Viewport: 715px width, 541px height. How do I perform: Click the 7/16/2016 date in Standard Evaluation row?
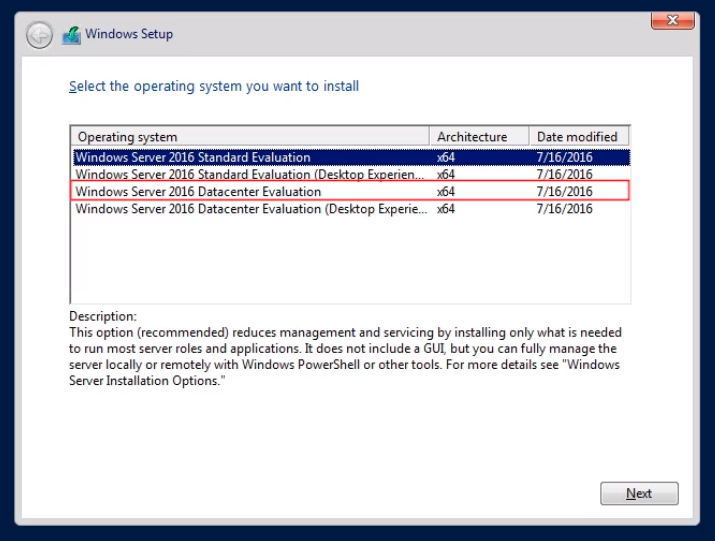[564, 157]
